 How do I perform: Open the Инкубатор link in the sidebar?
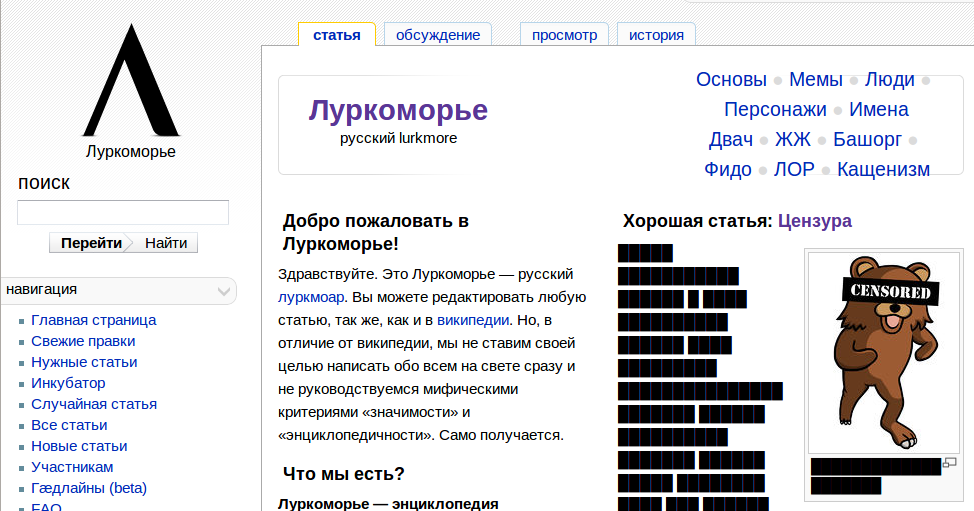pyautogui.click(x=68, y=383)
